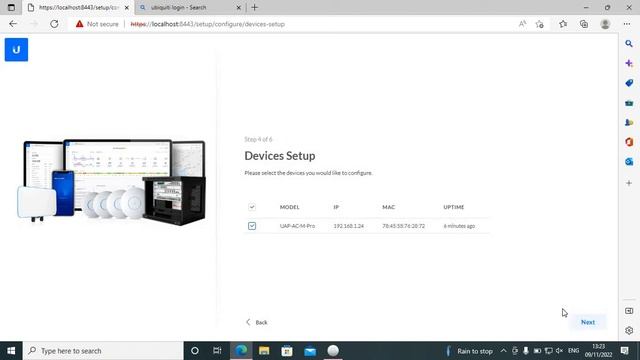Open Edge Settings and more menu
This screenshot has height=360, width=640.
click(627, 24)
